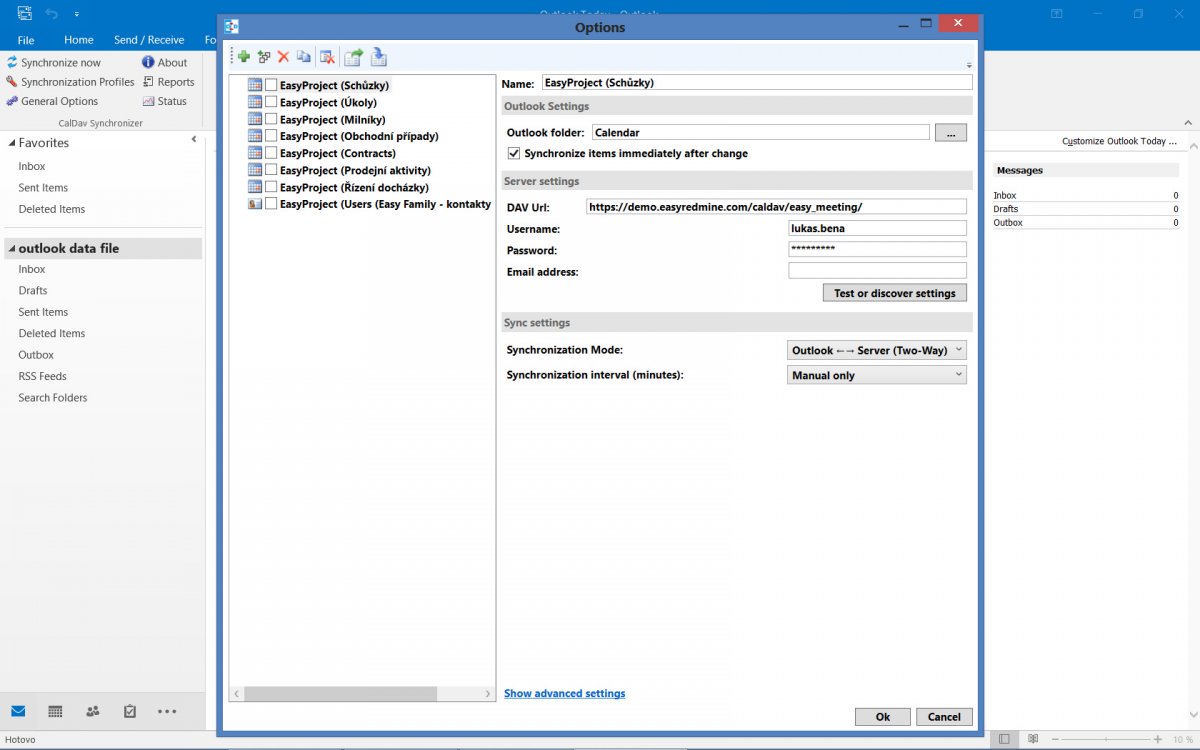This screenshot has height=750, width=1200.
Task: Switch to the People view
Action: [92, 711]
